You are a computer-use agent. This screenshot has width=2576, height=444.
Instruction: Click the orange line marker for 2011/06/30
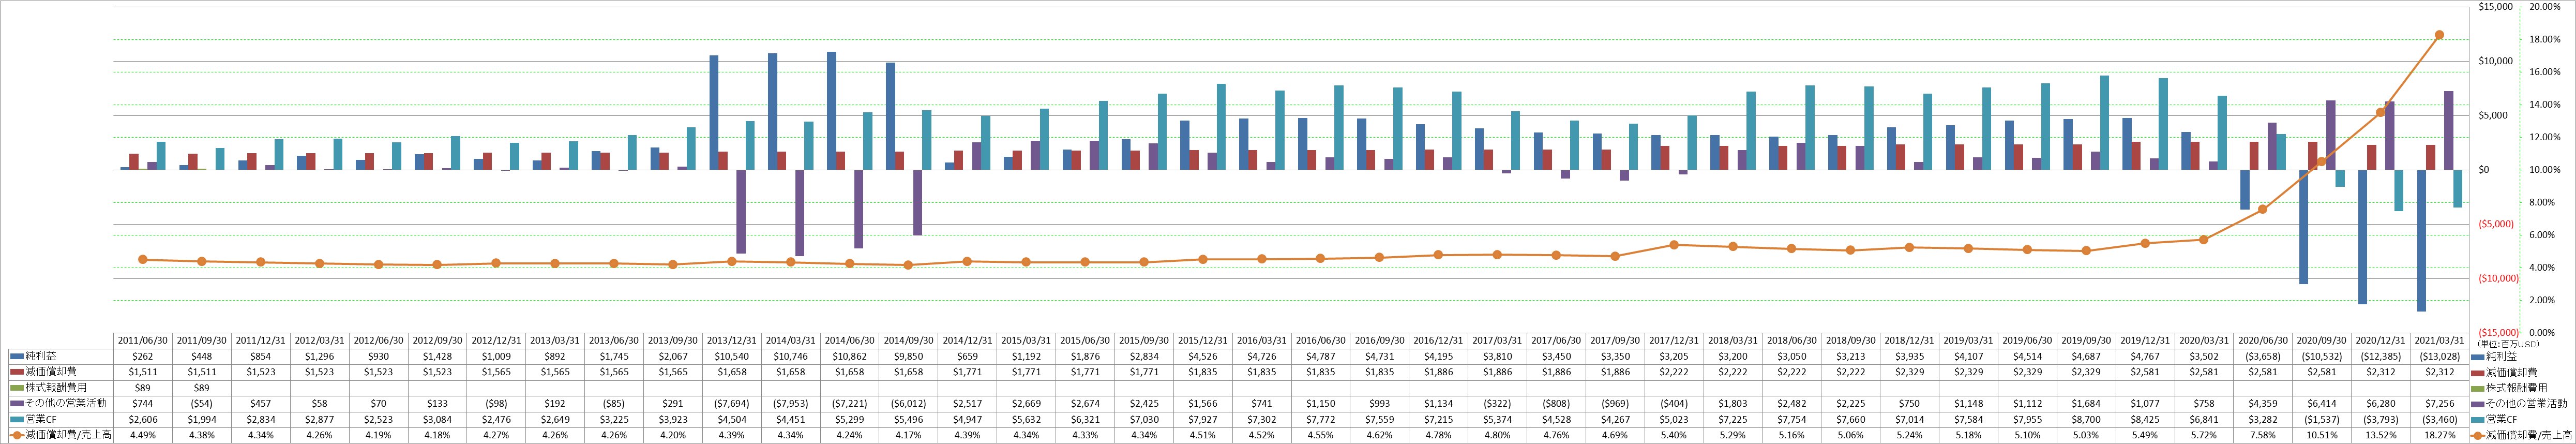(x=143, y=259)
